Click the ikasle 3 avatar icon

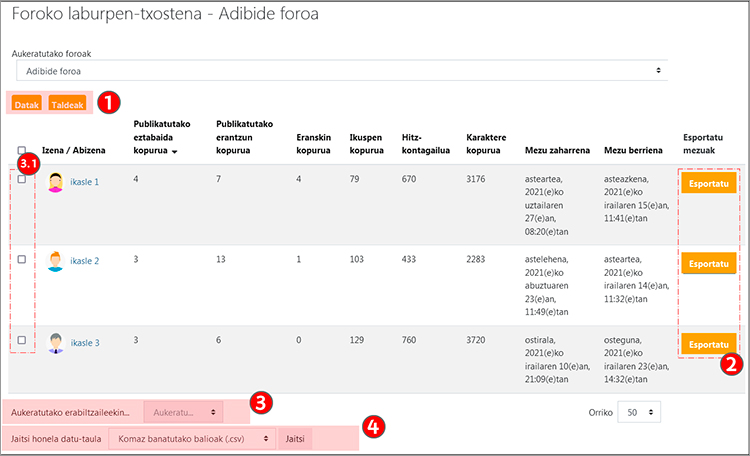[x=56, y=342]
